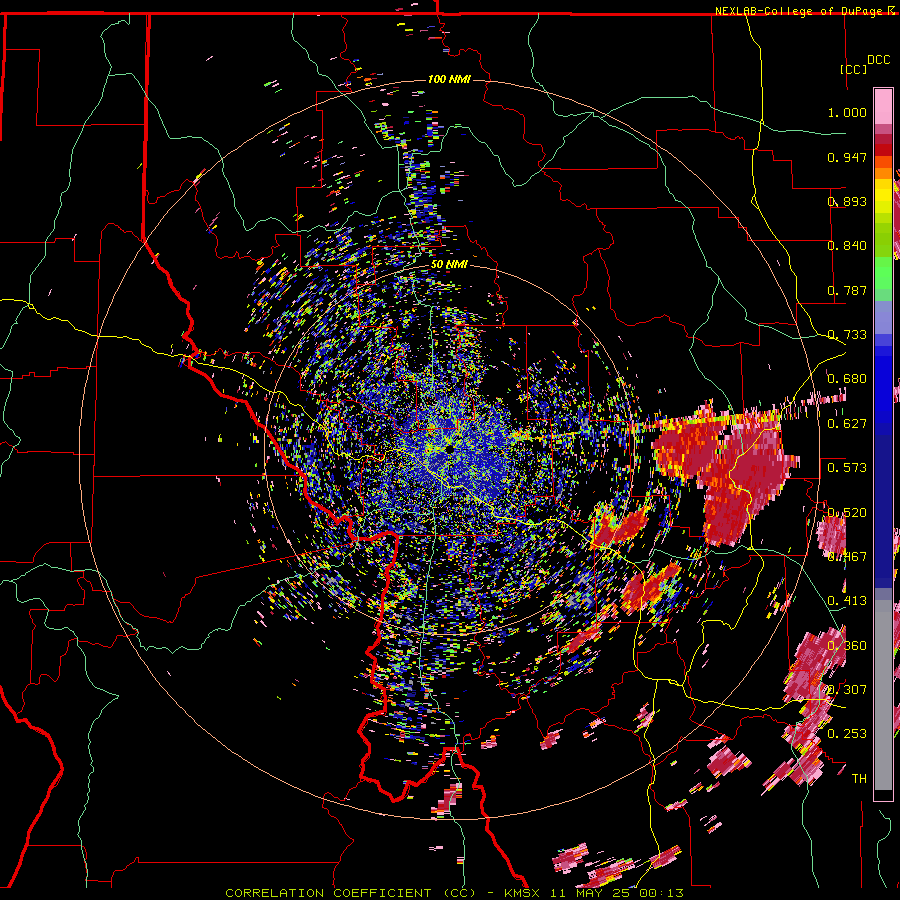Click the 0.680 color scale value
The width and height of the screenshot is (900, 900).
[847, 379]
